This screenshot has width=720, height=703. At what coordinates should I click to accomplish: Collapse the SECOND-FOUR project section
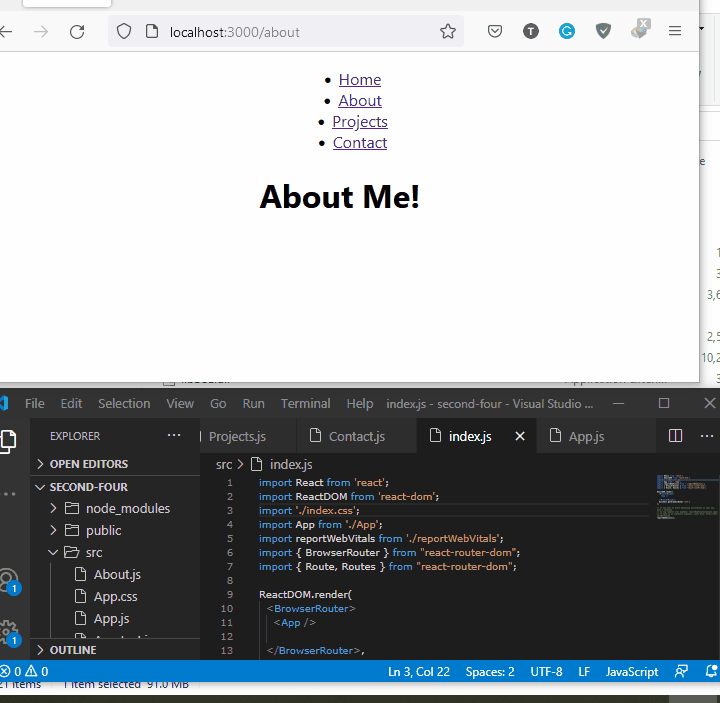[115, 487]
